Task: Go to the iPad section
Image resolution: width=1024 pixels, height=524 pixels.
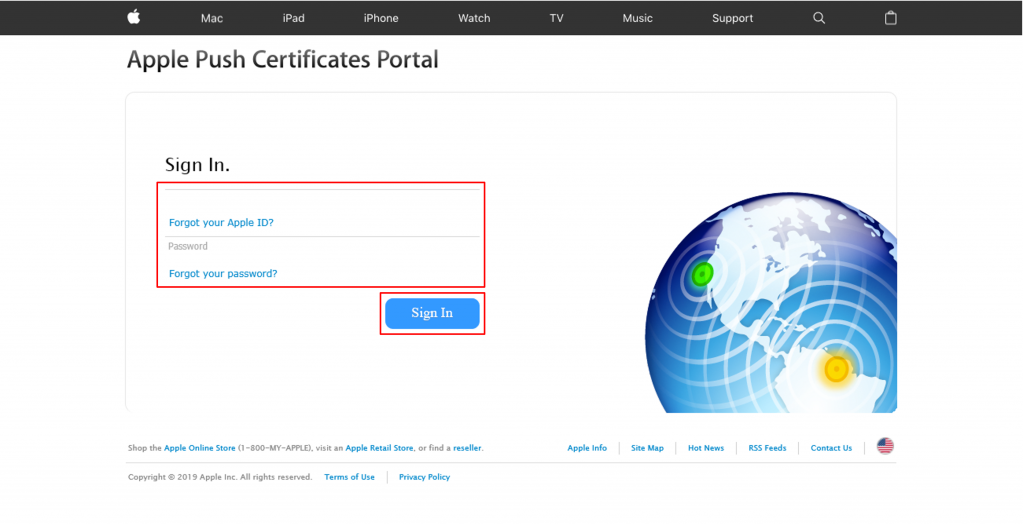Action: tap(293, 18)
